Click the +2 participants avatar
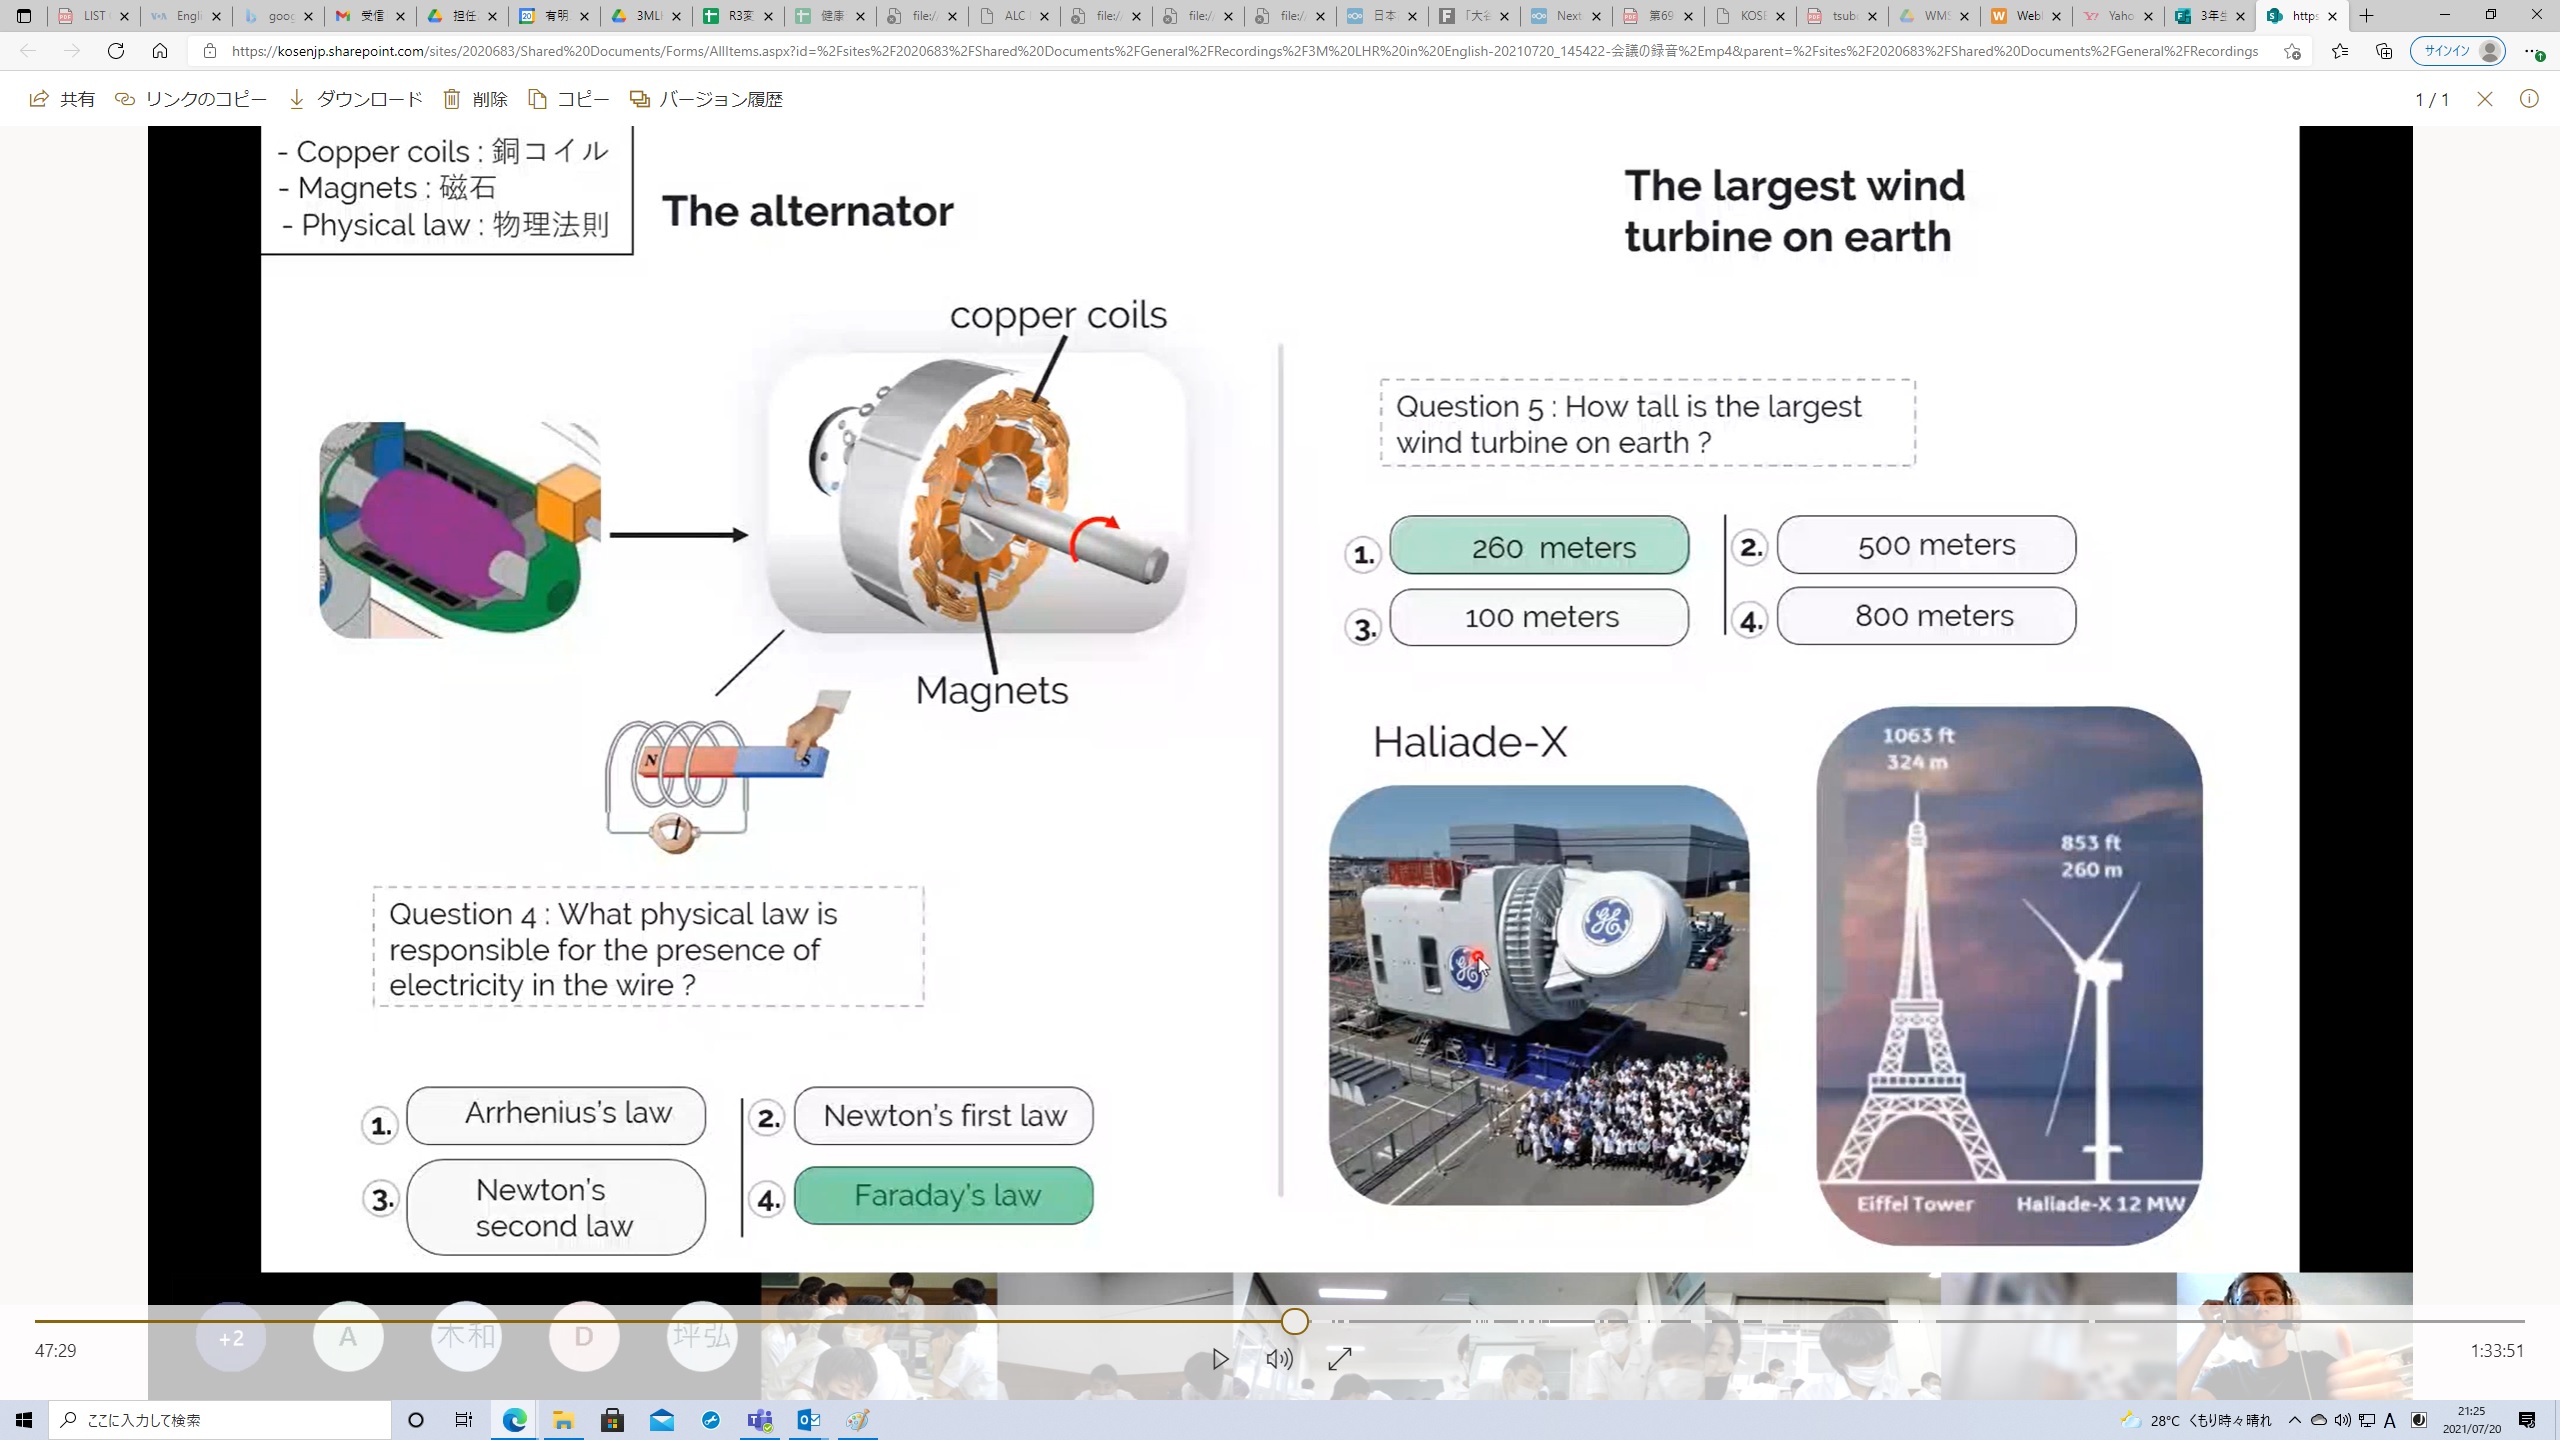This screenshot has width=2560, height=1440. click(x=231, y=1337)
